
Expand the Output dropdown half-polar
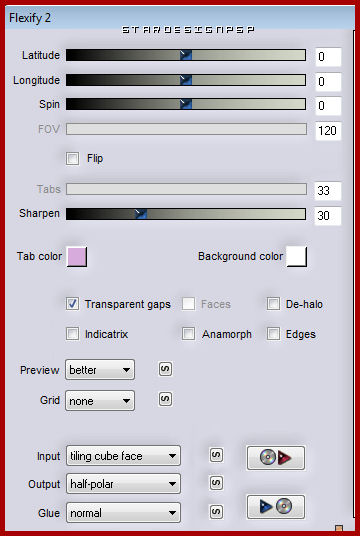tap(123, 484)
